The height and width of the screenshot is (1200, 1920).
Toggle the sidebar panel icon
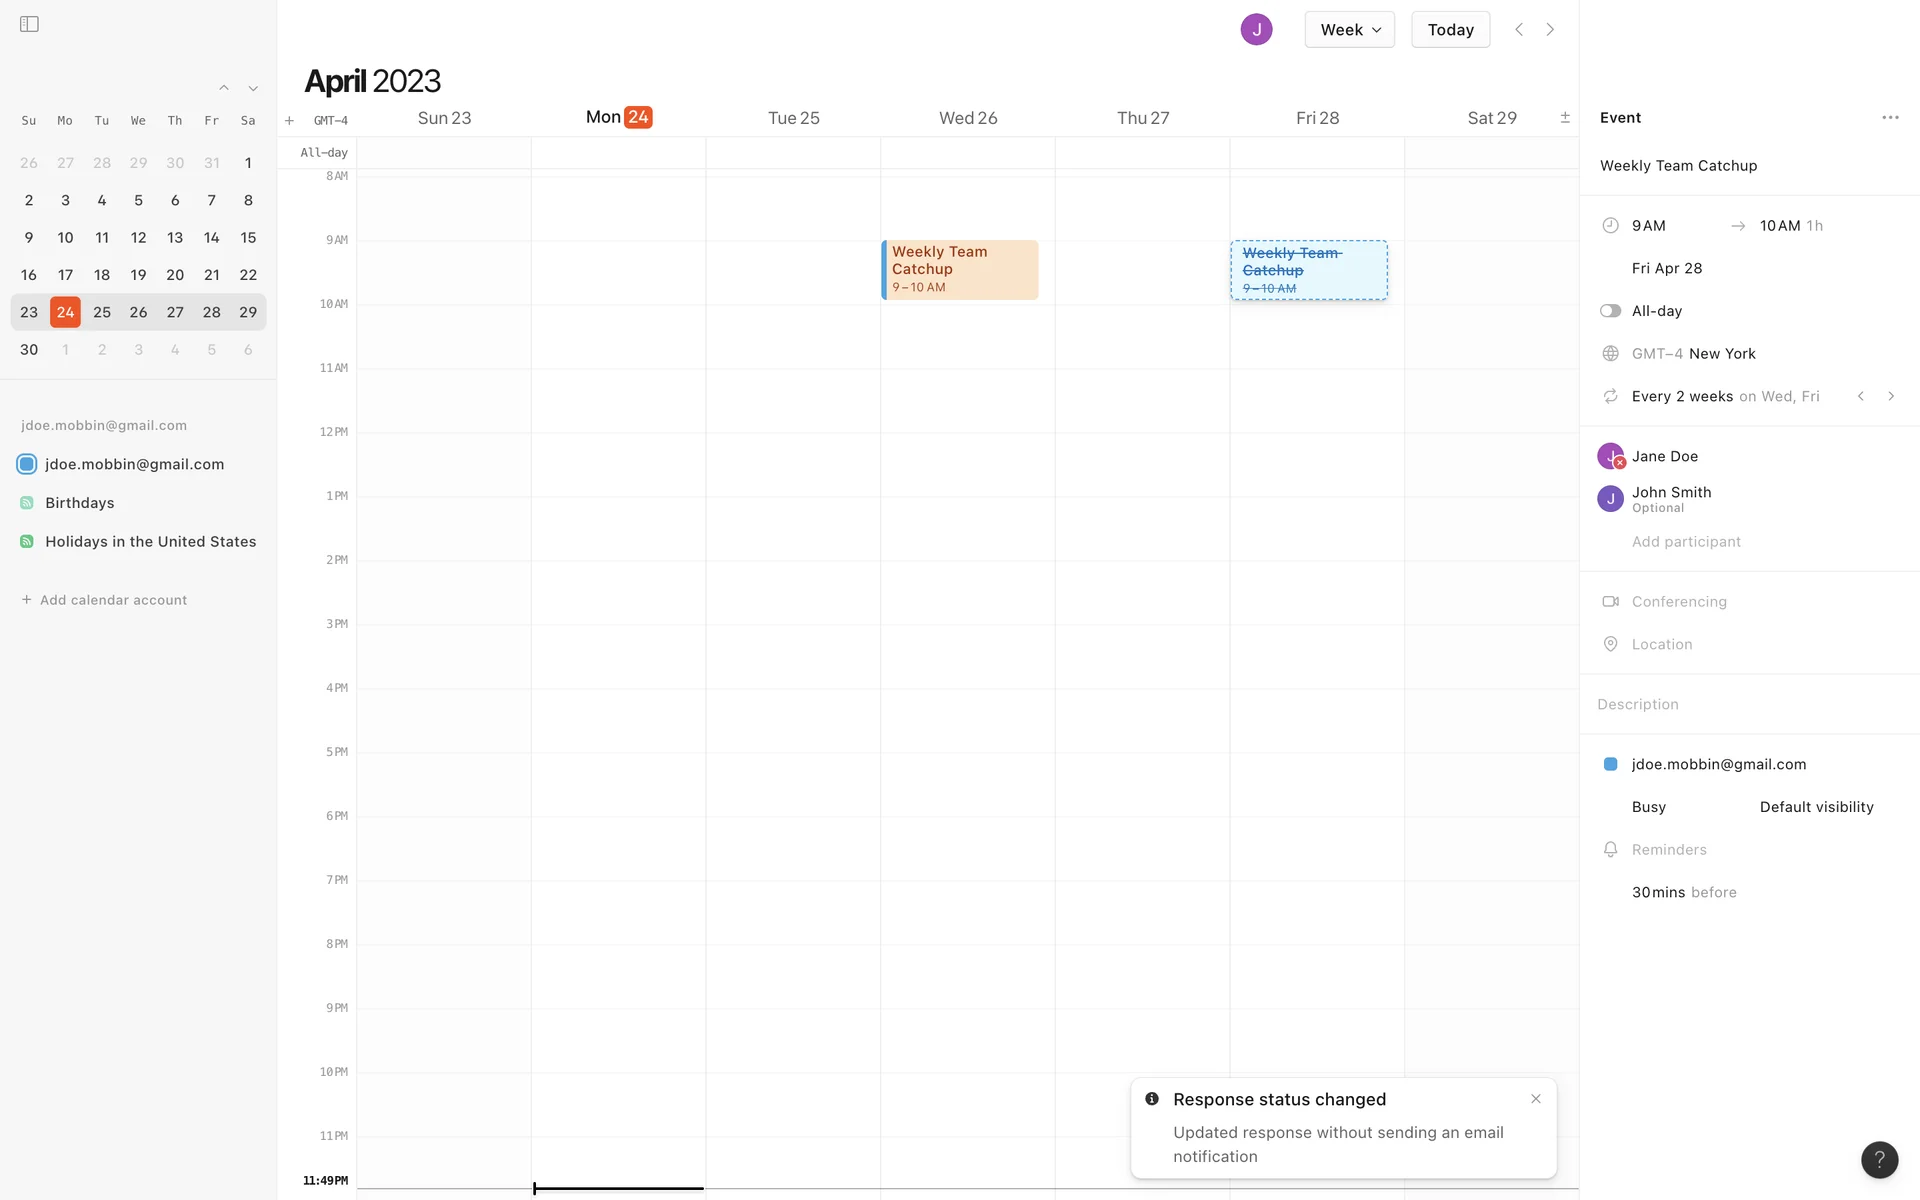pyautogui.click(x=29, y=24)
